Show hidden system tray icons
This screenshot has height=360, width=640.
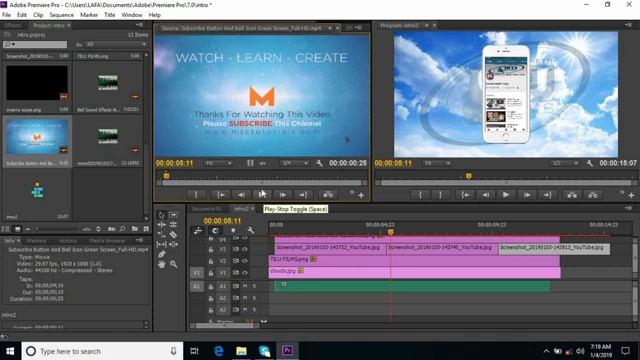[546, 351]
